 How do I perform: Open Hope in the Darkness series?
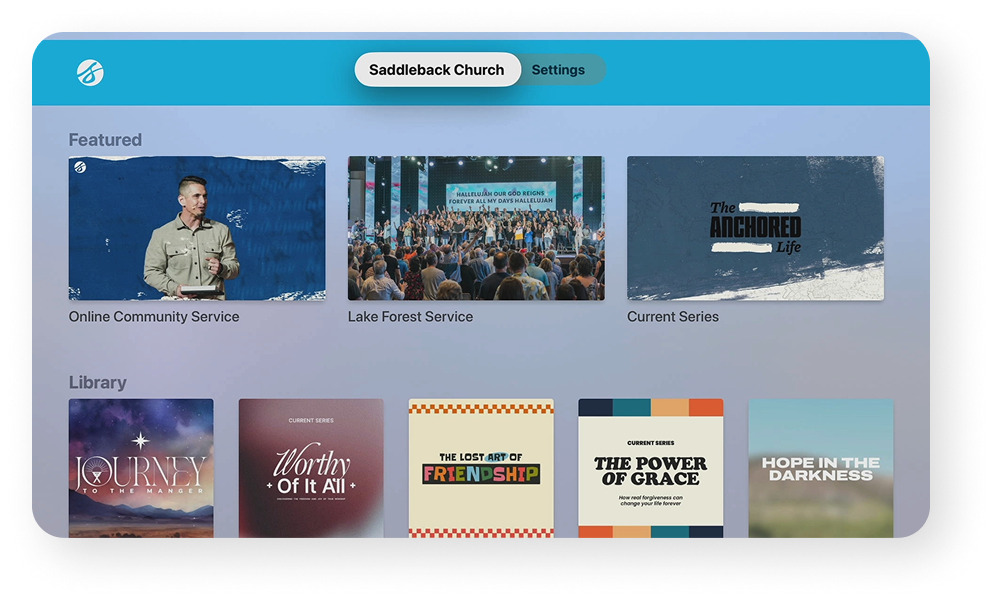(x=820, y=468)
